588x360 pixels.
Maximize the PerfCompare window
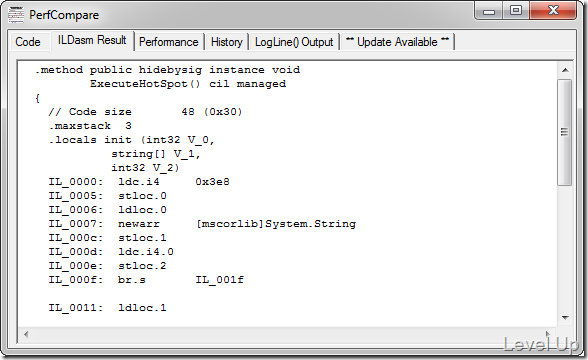(516, 11)
